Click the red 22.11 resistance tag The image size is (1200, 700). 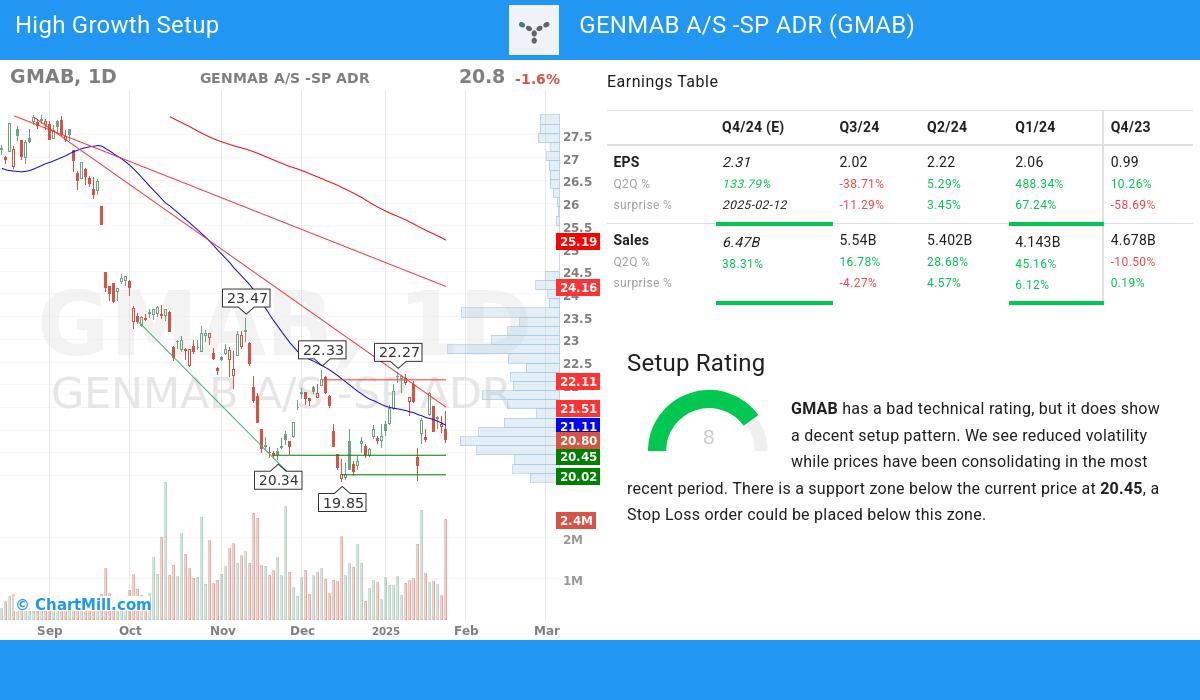pyautogui.click(x=578, y=382)
